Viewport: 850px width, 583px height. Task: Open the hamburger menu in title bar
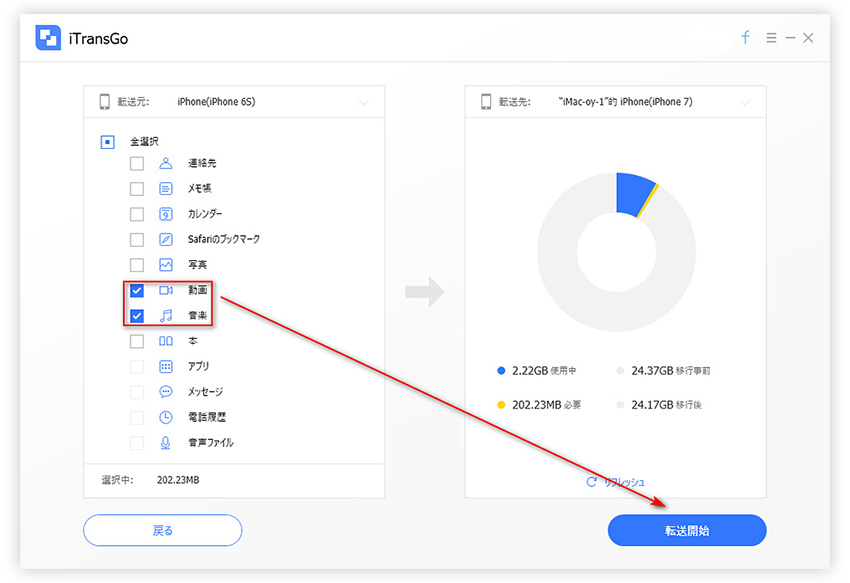point(771,38)
